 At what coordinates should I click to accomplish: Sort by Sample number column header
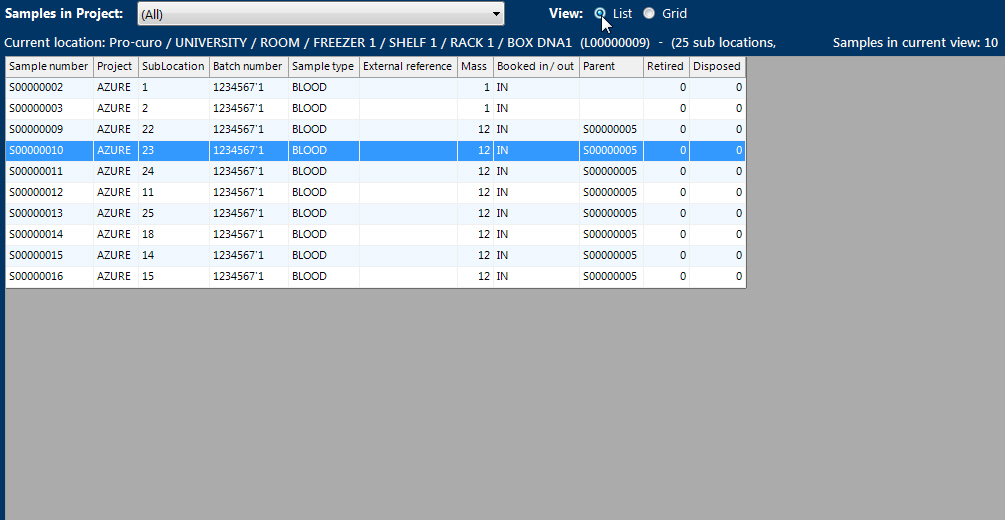click(49, 67)
